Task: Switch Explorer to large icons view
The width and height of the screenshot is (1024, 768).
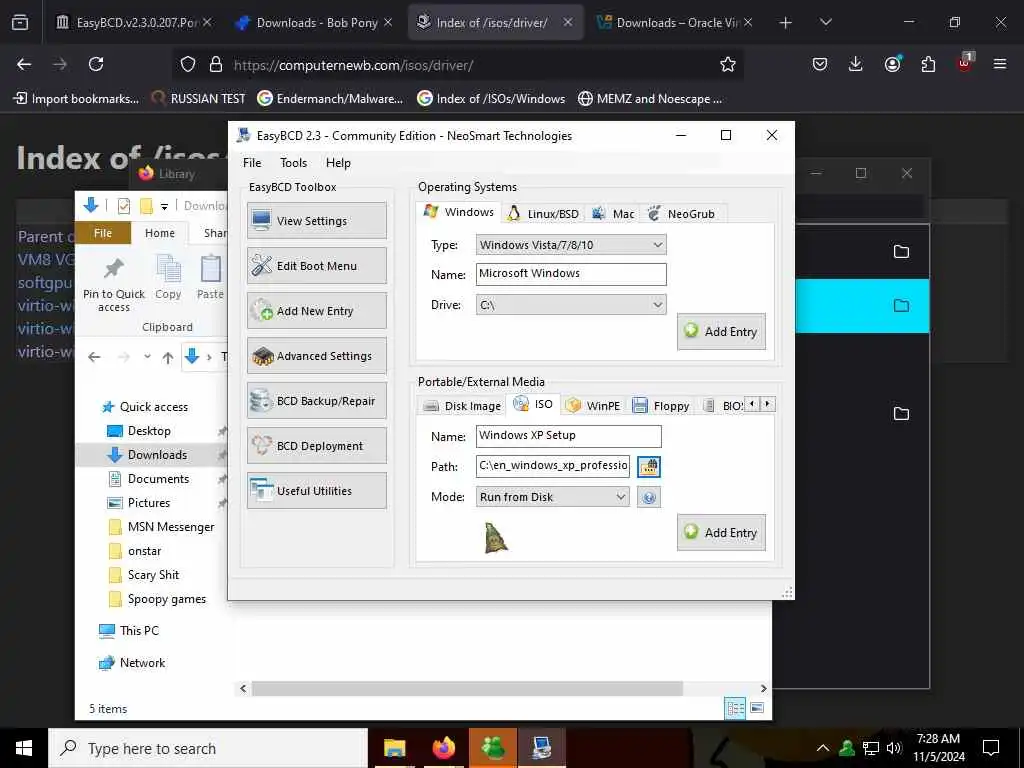Action: pyautogui.click(x=757, y=709)
